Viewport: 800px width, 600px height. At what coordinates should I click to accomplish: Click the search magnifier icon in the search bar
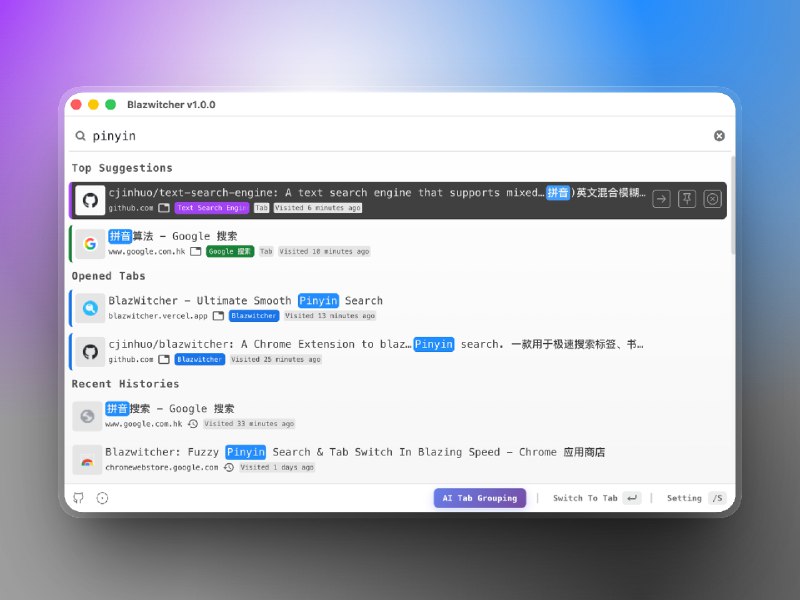81,135
